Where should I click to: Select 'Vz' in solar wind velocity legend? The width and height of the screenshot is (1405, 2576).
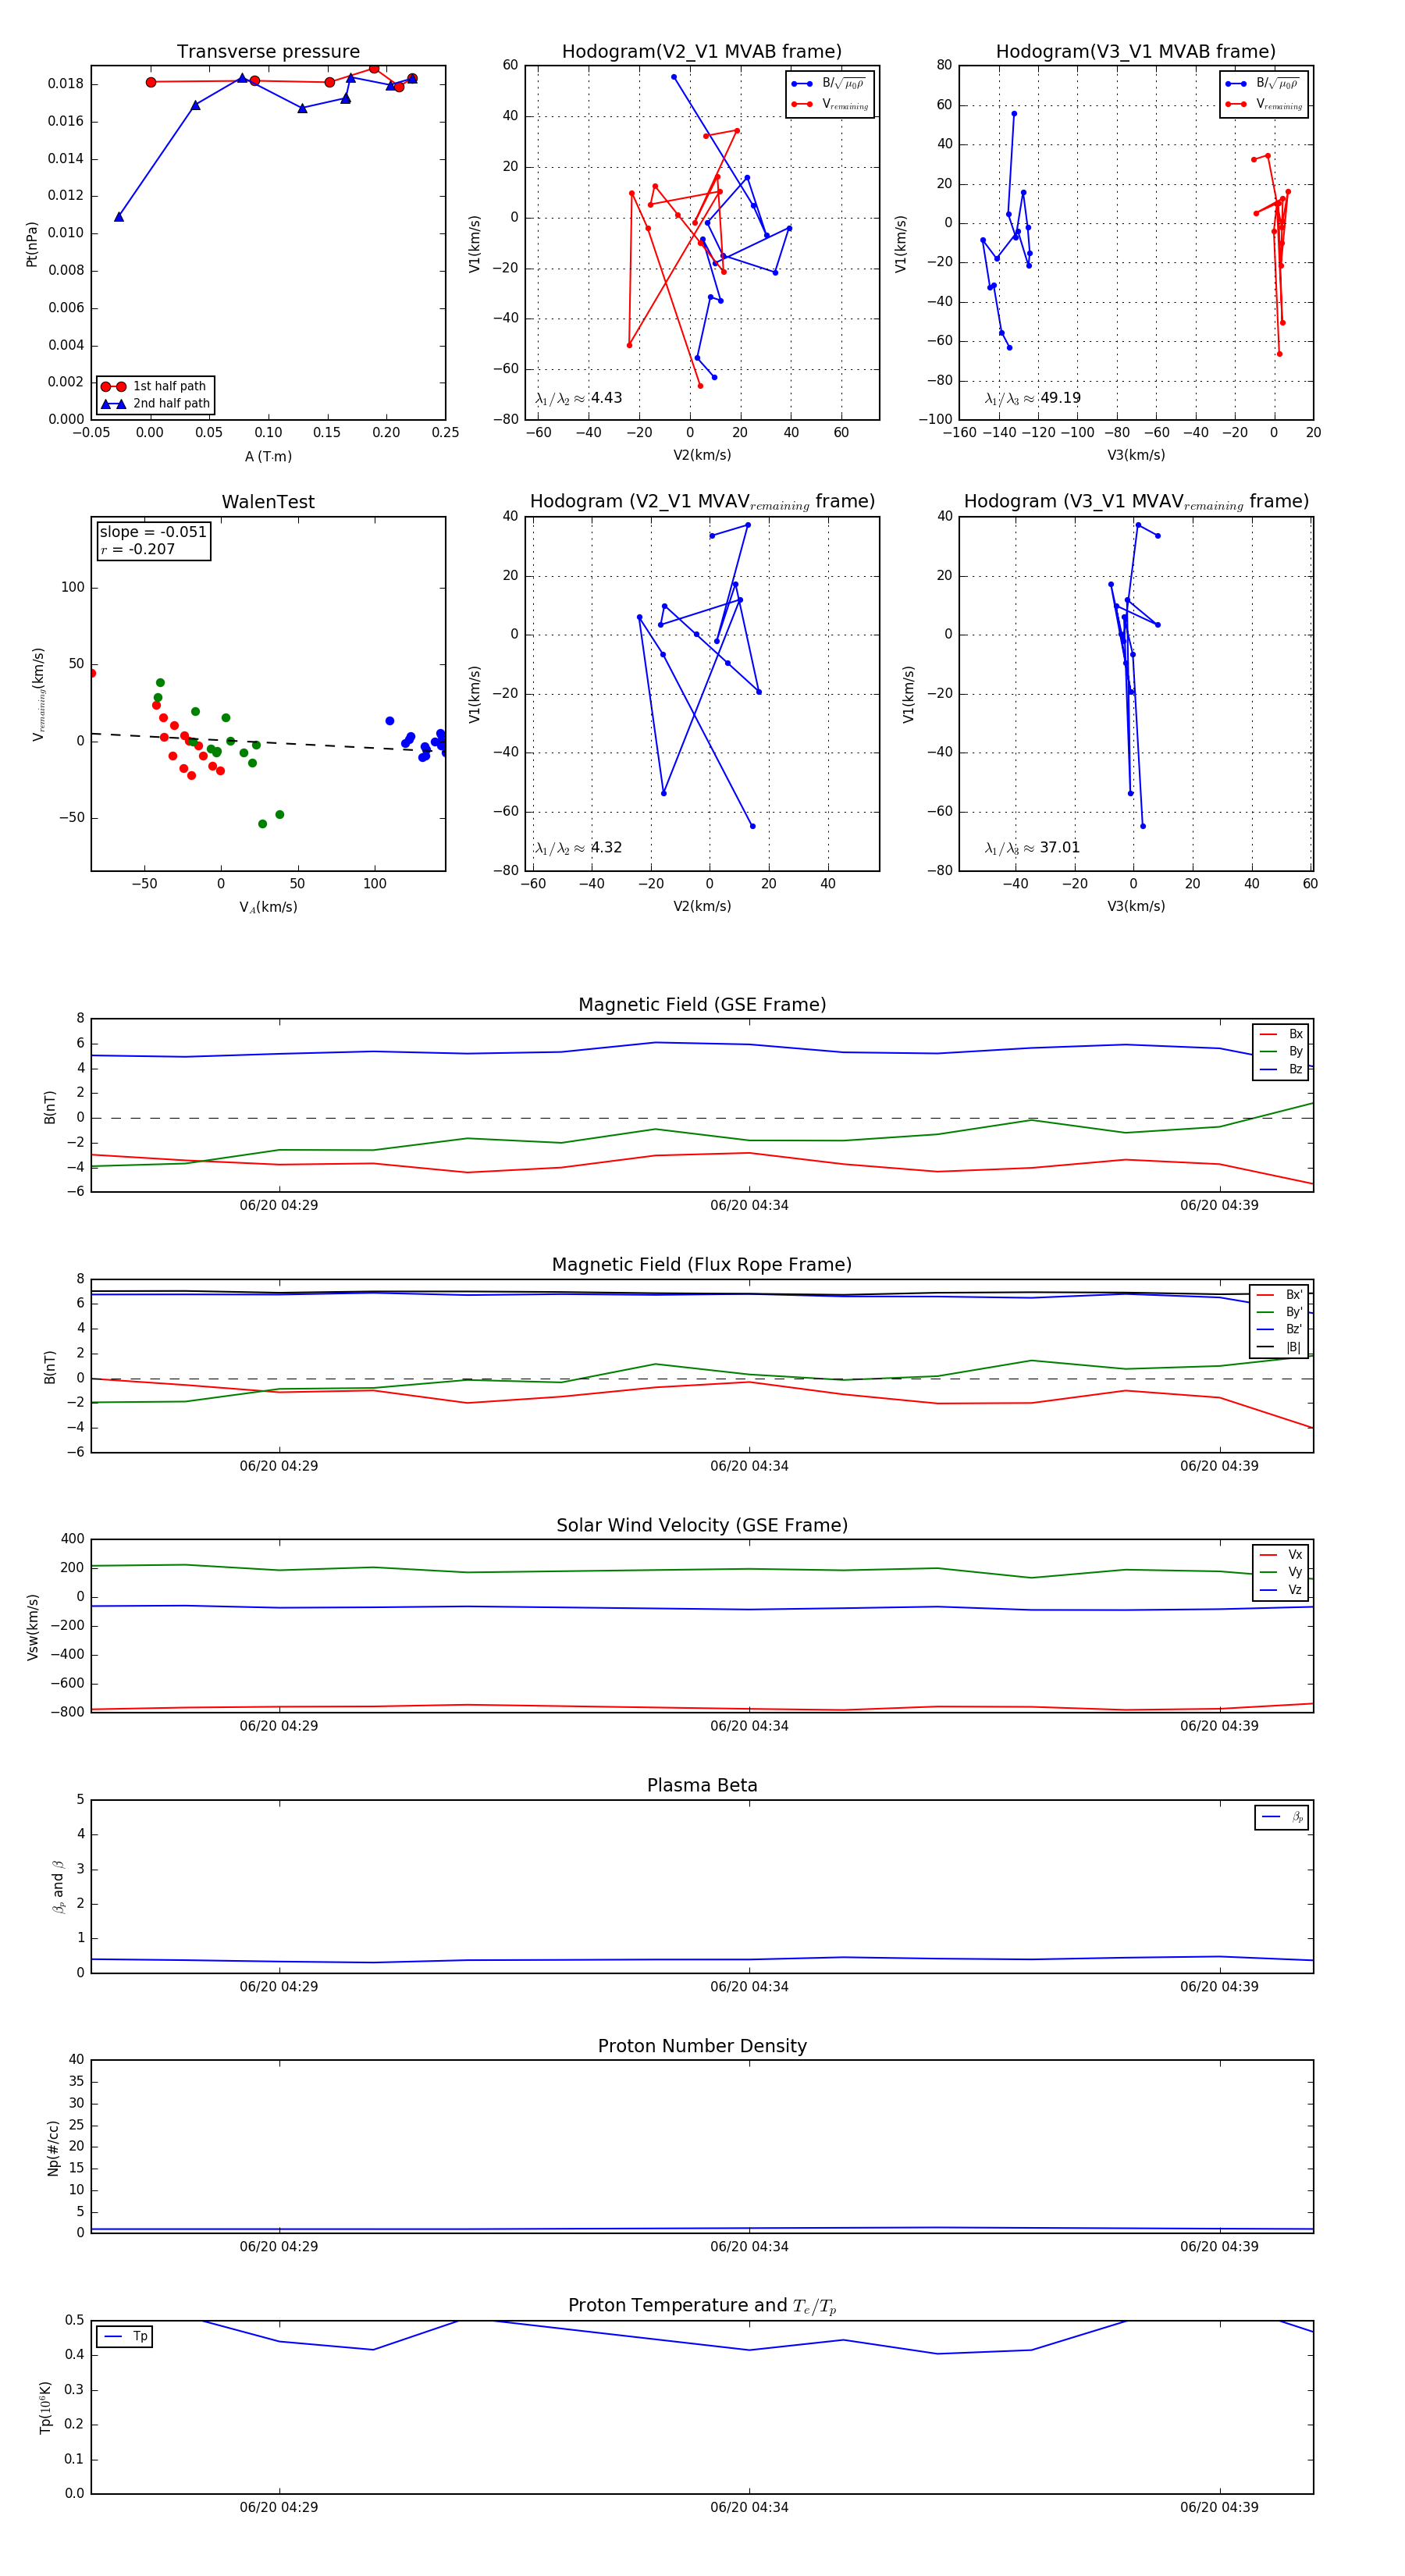(x=1281, y=1590)
